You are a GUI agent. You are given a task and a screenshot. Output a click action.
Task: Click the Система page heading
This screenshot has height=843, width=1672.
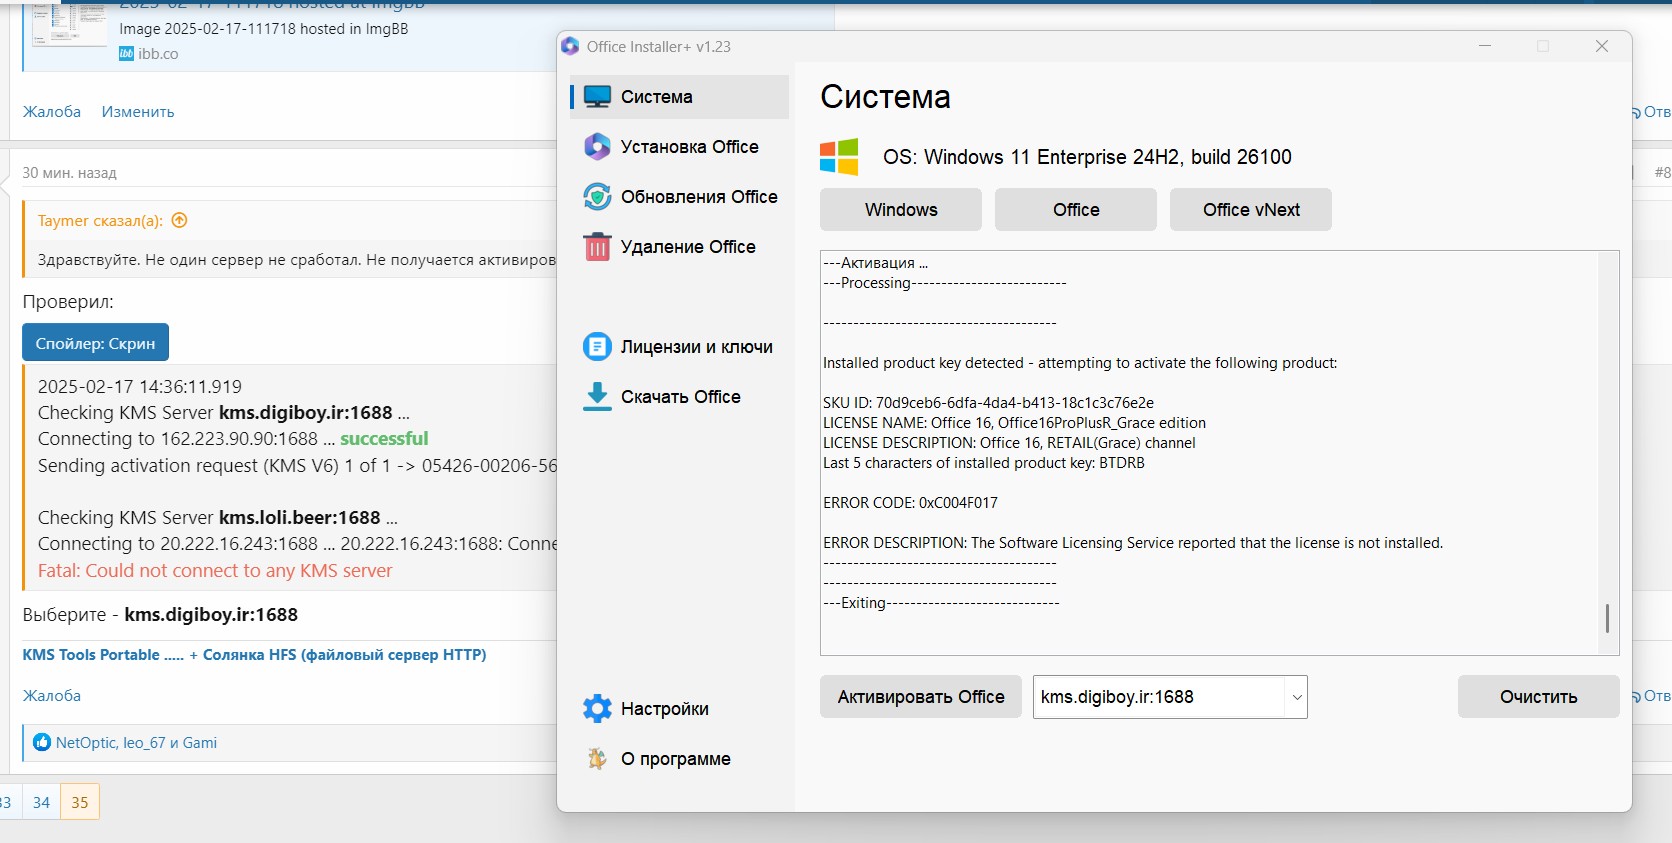coord(885,97)
